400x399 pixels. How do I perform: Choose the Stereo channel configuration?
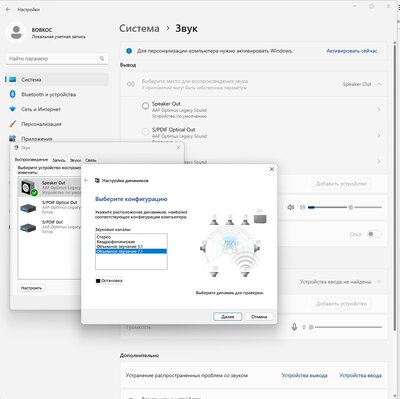coord(104,237)
